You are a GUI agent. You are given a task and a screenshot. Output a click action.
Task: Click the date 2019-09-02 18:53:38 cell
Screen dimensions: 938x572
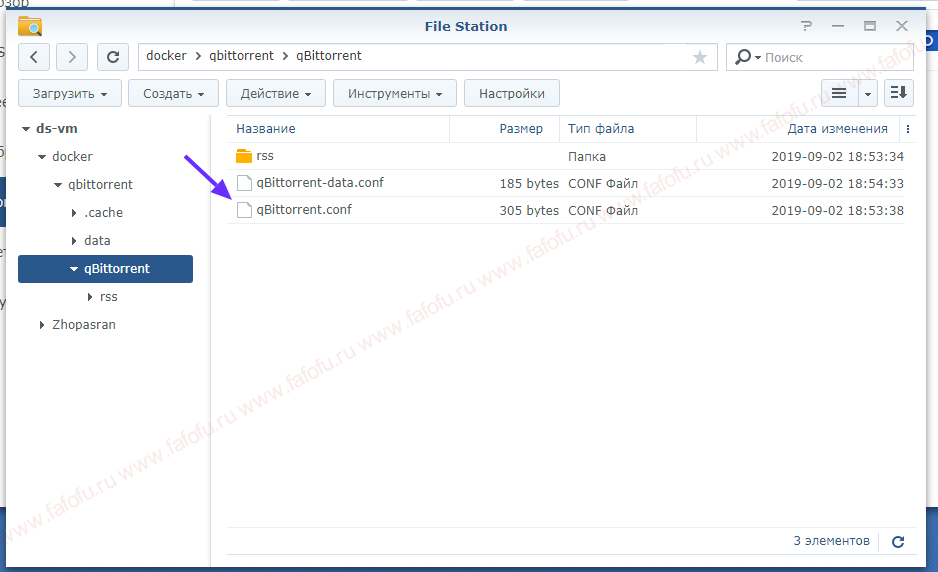coord(838,211)
